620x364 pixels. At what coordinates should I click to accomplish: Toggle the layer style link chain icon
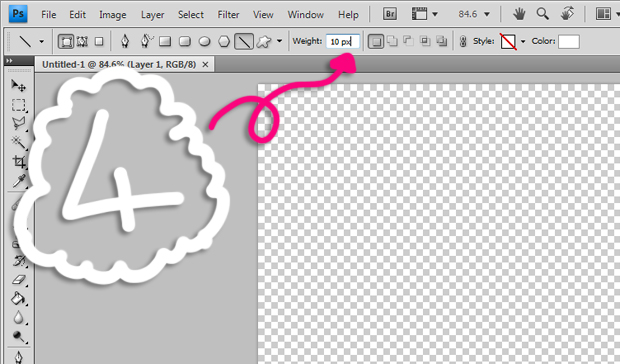click(x=463, y=41)
